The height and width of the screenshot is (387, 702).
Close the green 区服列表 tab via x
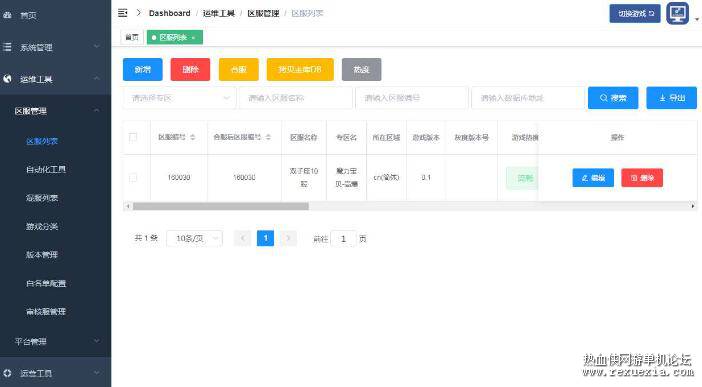[x=193, y=38]
